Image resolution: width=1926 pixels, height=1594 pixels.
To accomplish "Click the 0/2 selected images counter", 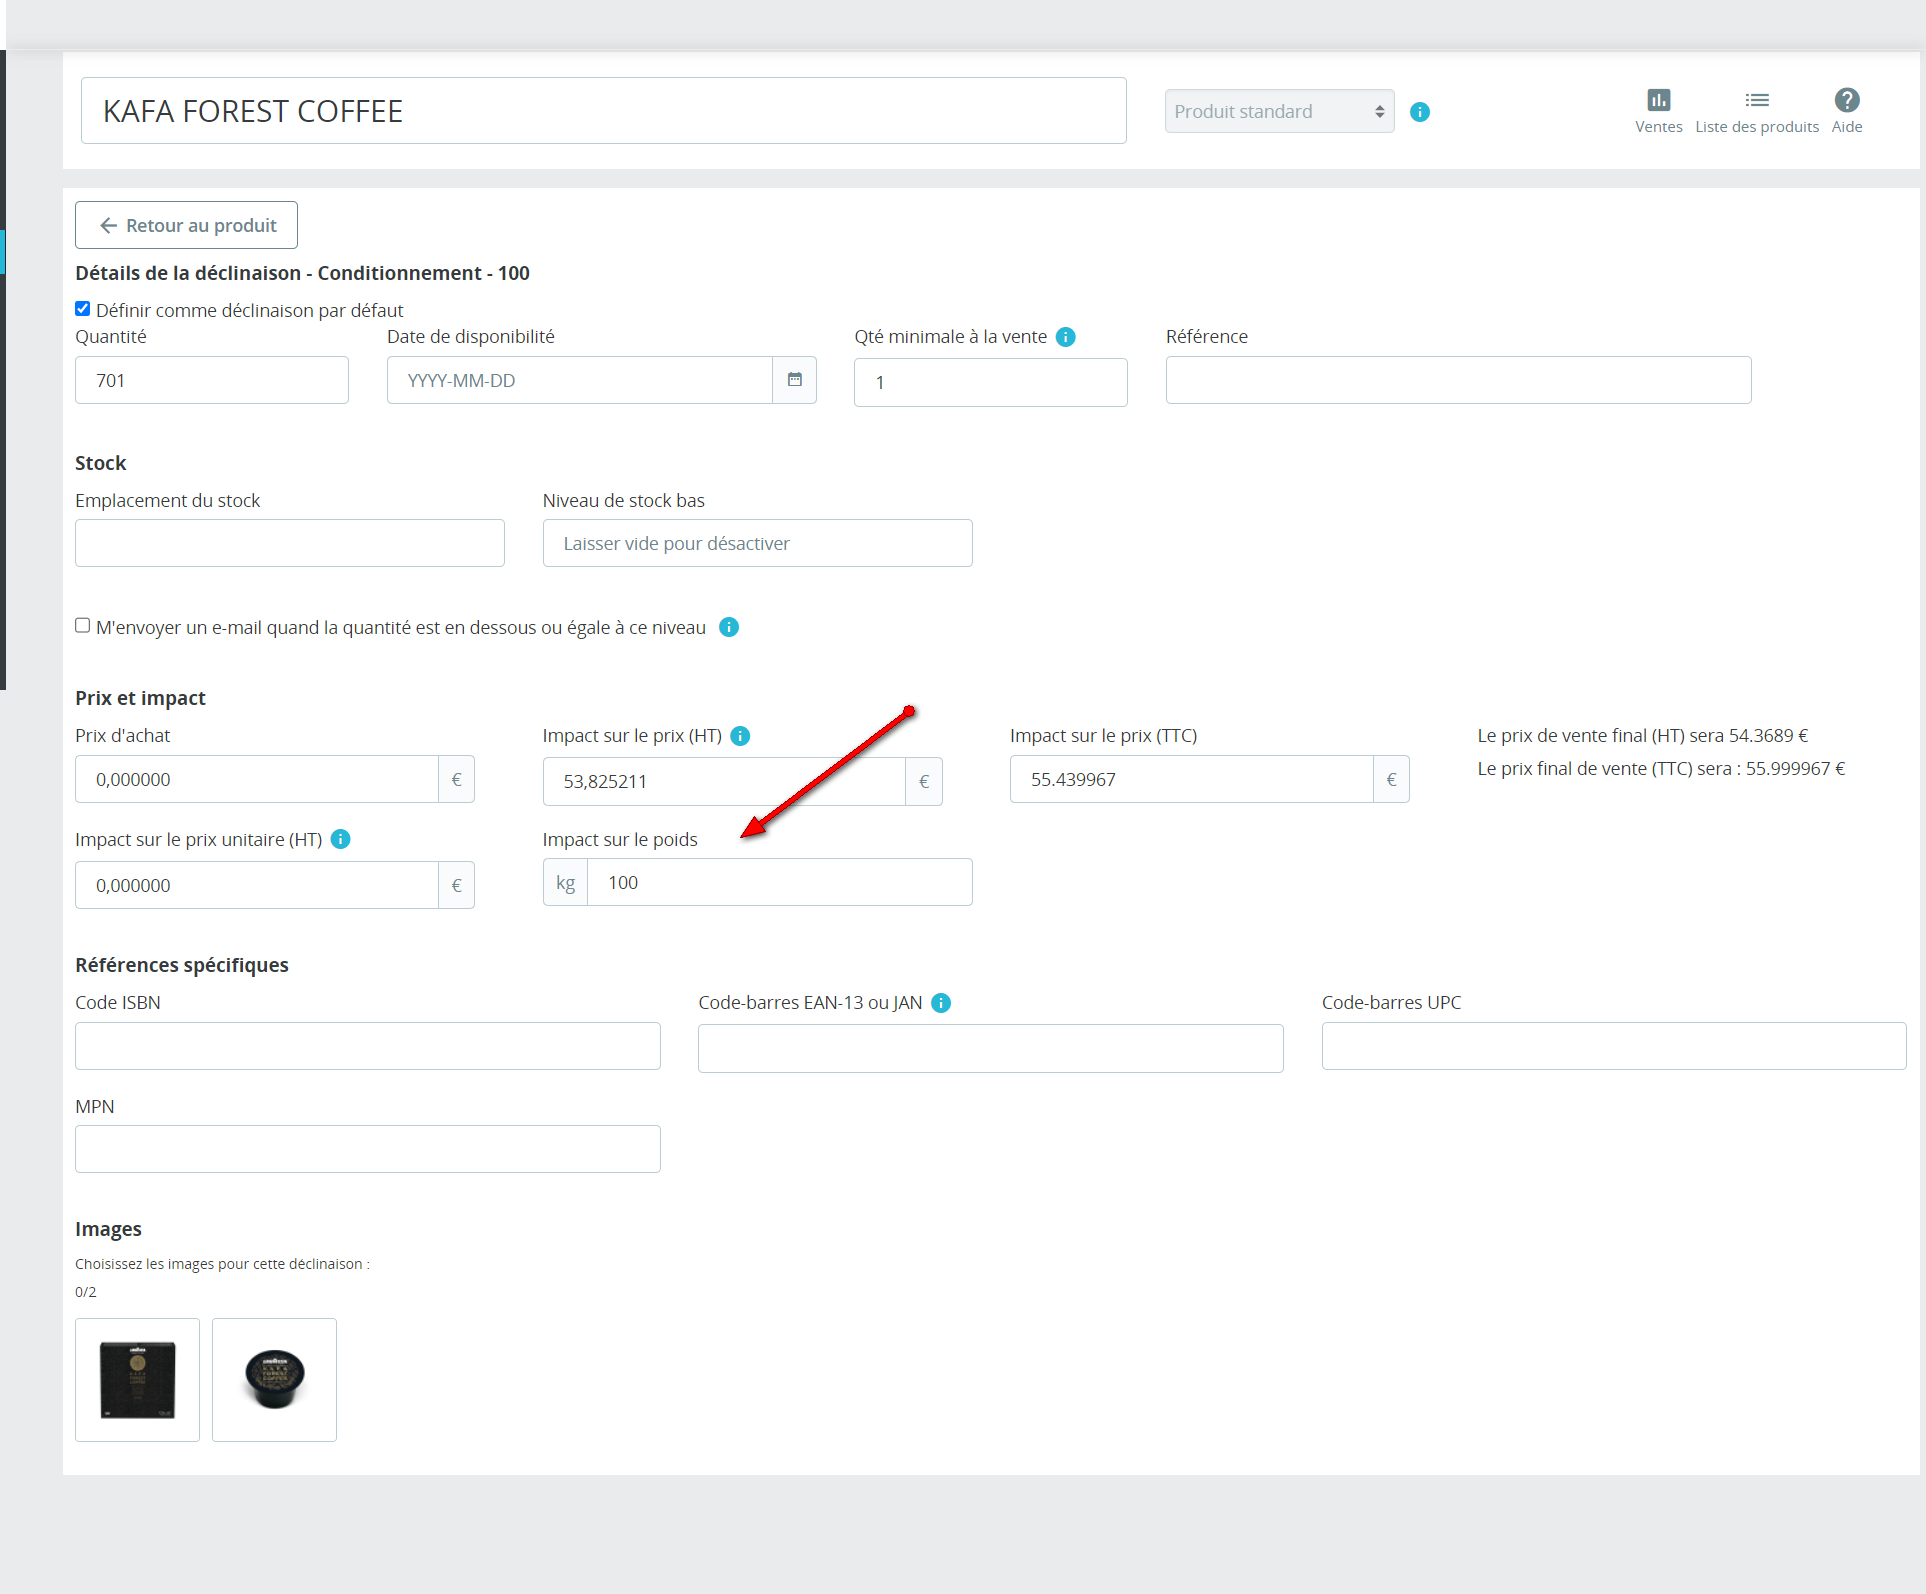I will (x=86, y=1292).
